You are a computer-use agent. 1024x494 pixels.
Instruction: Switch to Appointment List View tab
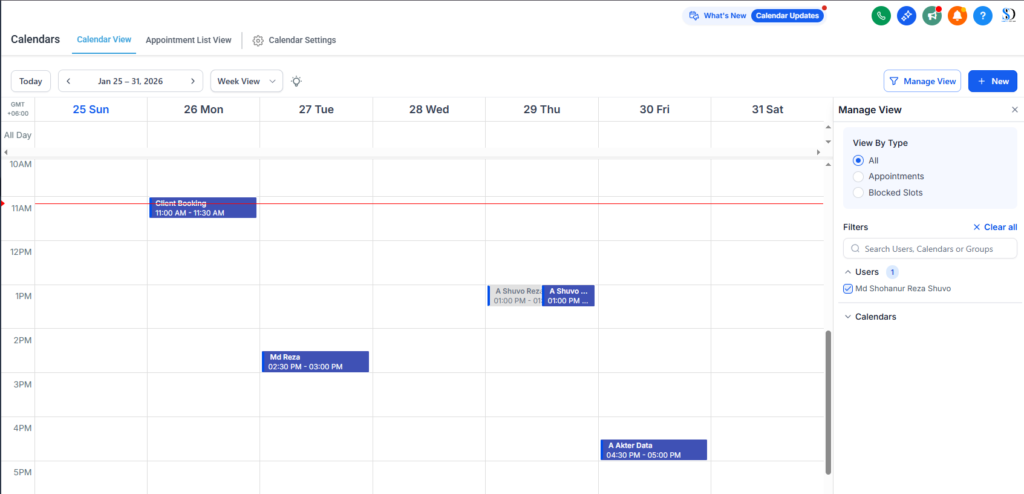coord(188,40)
